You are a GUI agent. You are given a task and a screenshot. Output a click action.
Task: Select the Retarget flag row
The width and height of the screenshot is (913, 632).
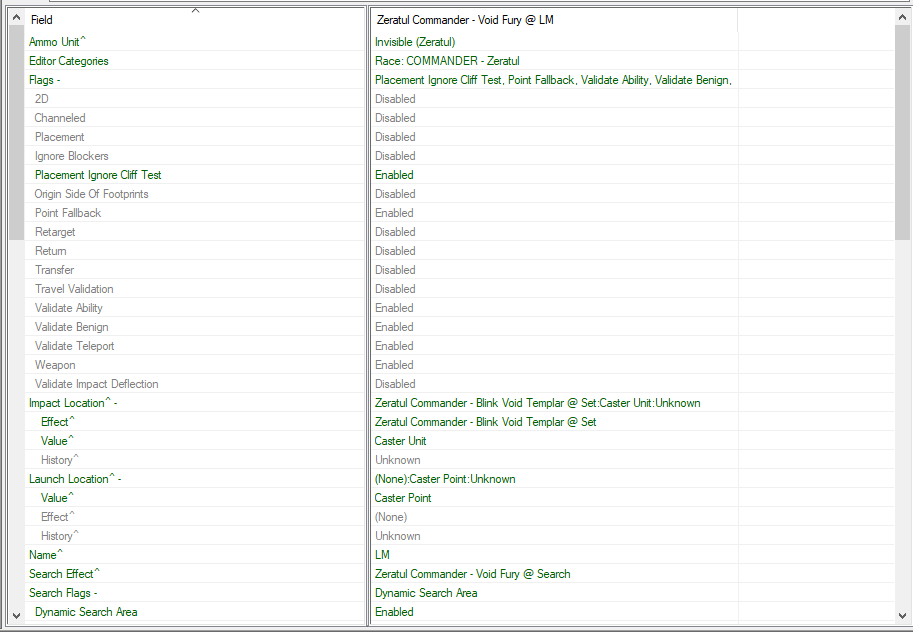click(194, 232)
